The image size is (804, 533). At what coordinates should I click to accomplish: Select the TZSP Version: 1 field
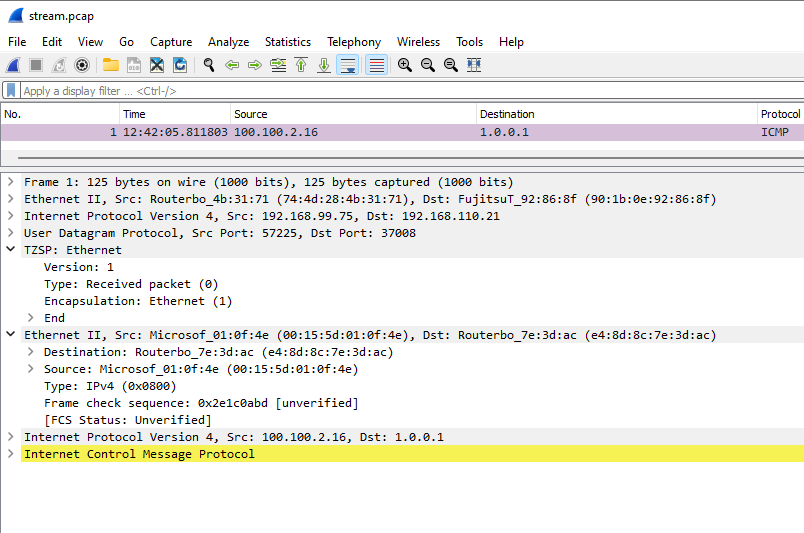tap(79, 267)
